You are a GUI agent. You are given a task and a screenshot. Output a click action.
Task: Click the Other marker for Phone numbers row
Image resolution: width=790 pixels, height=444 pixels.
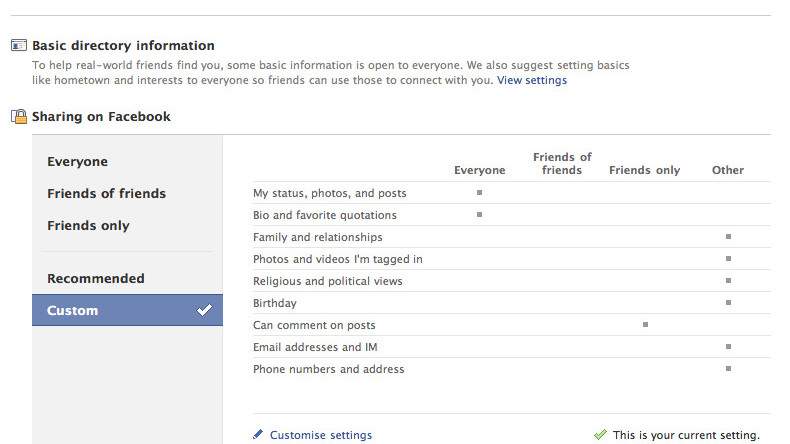point(728,368)
